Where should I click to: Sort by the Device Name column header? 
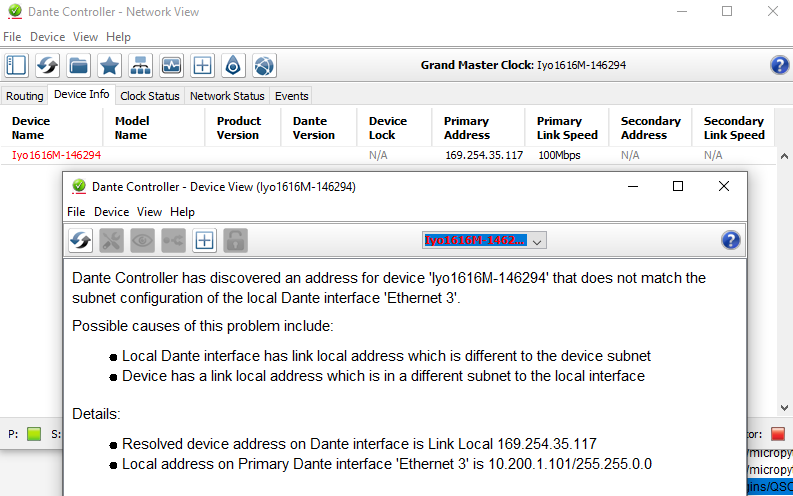point(52,128)
